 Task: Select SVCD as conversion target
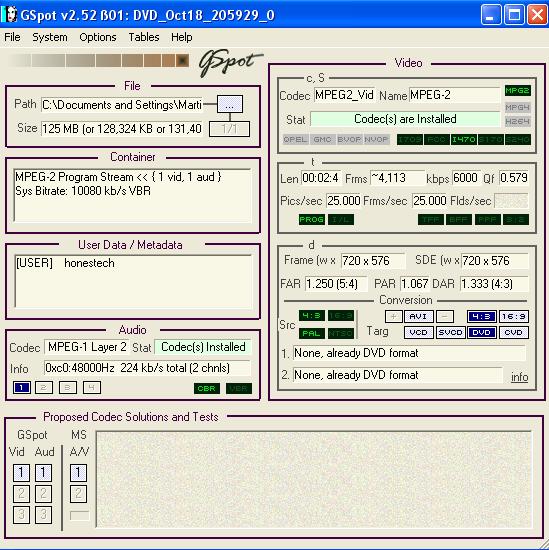pos(450,332)
